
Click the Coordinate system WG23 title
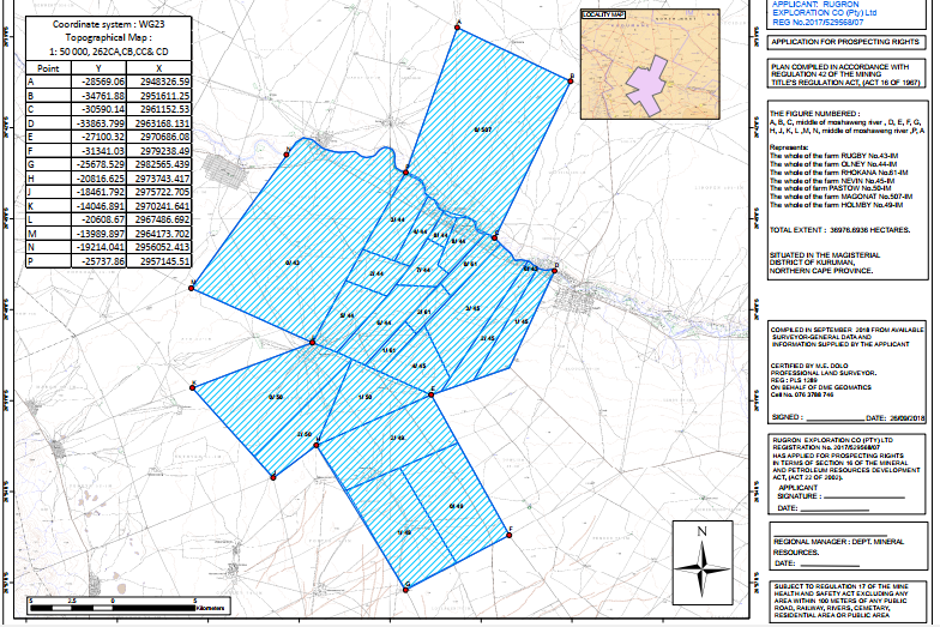[x=104, y=20]
